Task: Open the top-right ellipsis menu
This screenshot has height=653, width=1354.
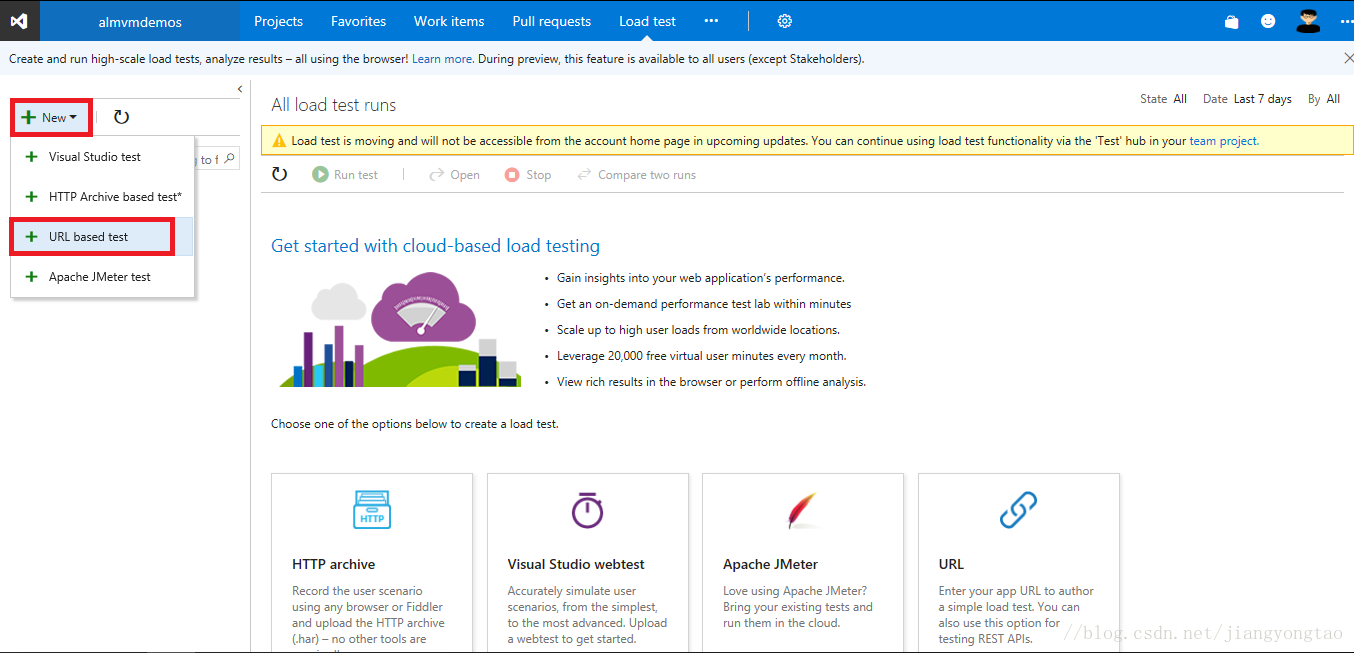Action: click(1345, 21)
